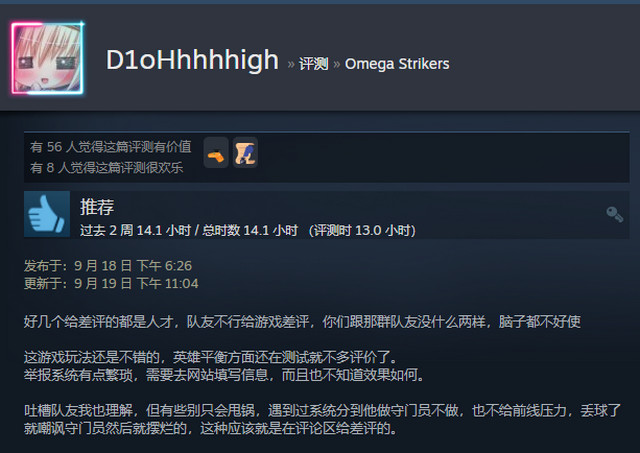The height and width of the screenshot is (453, 640).
Task: Open the Omega Strikers breadcrumb link
Action: [397, 64]
